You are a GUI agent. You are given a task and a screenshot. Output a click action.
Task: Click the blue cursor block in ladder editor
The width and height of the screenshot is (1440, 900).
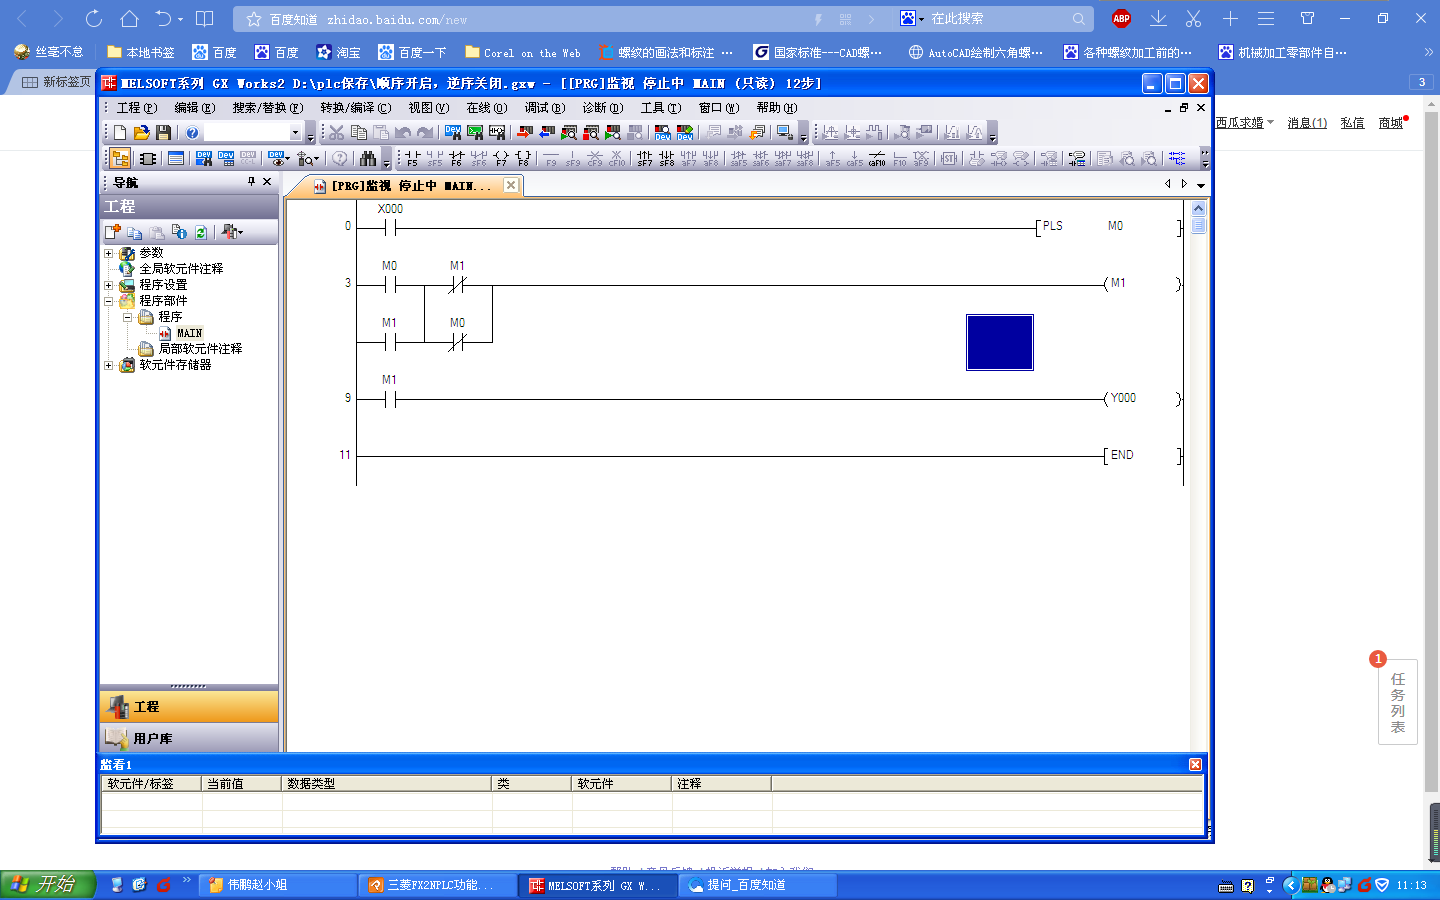999,342
